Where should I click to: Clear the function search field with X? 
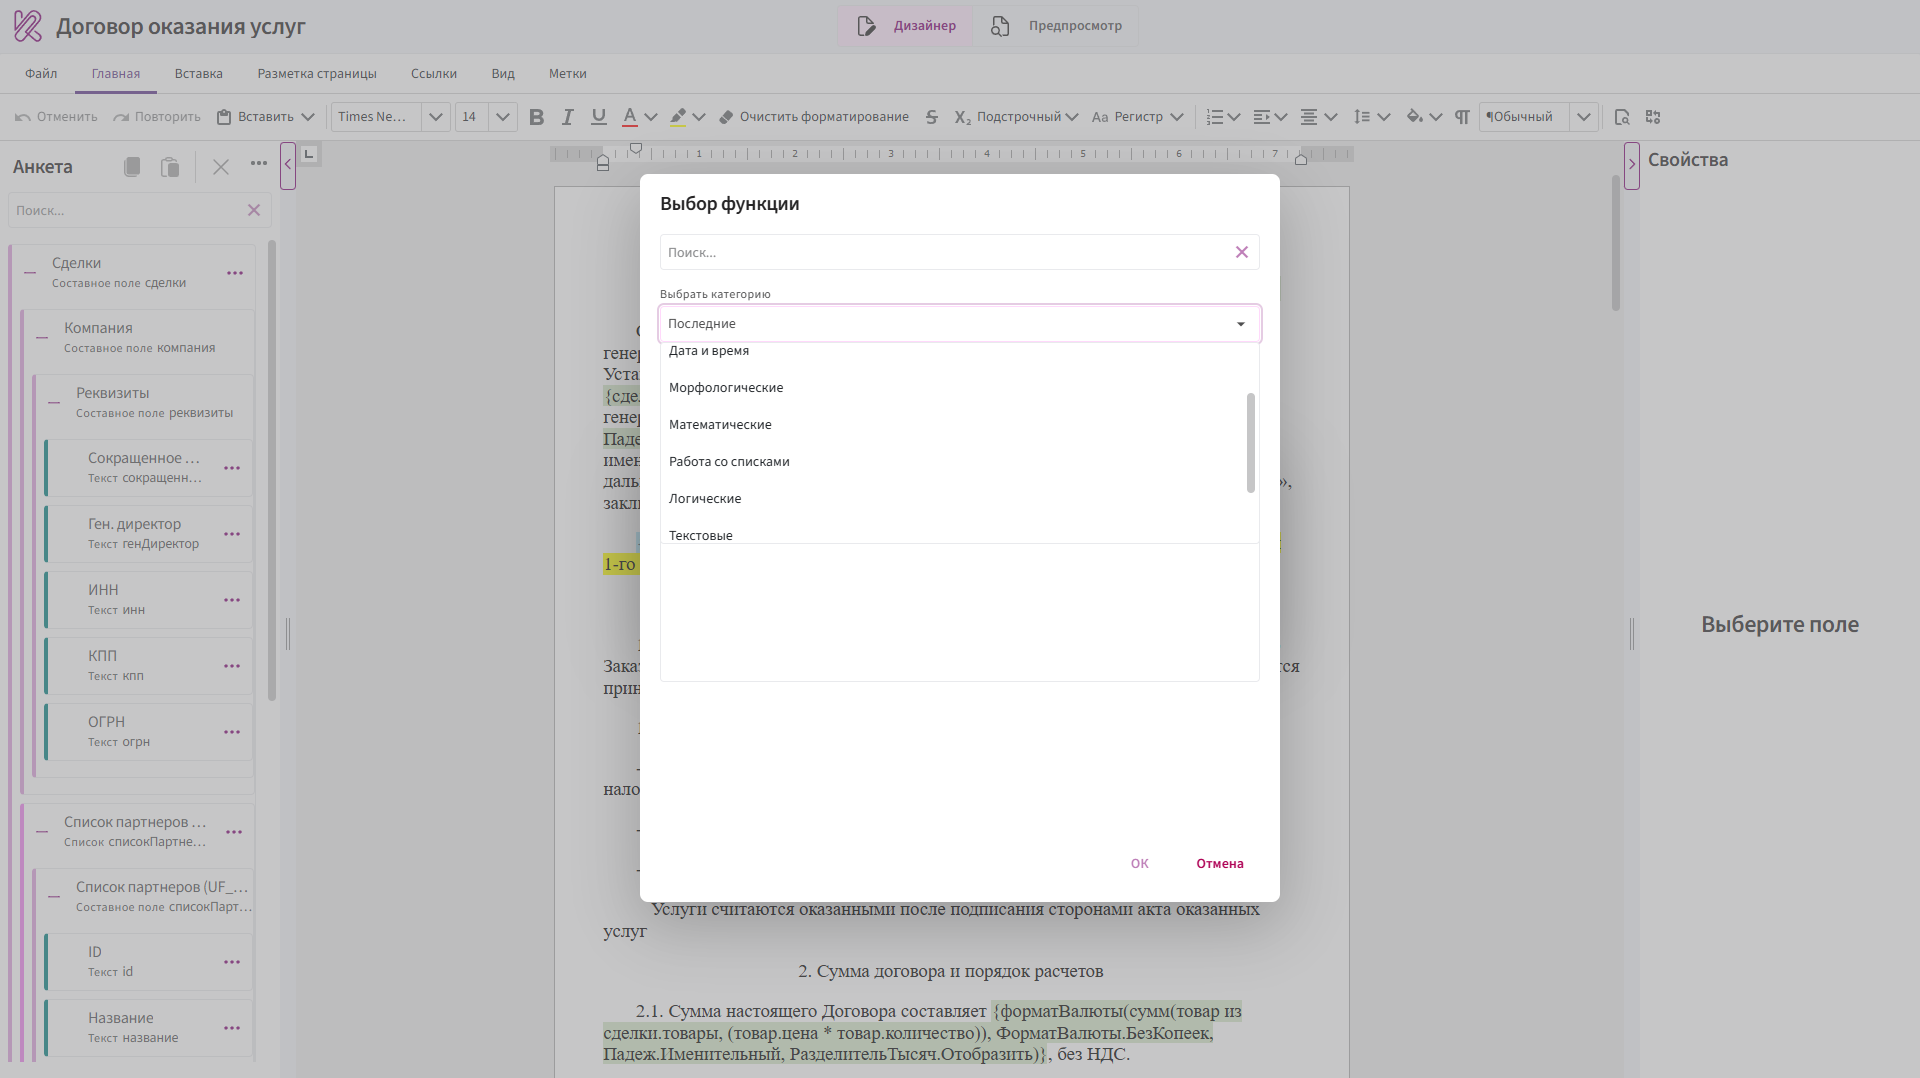coord(1241,252)
